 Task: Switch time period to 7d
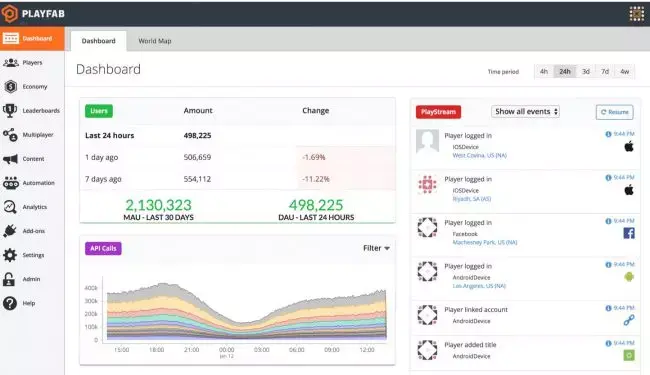[605, 72]
